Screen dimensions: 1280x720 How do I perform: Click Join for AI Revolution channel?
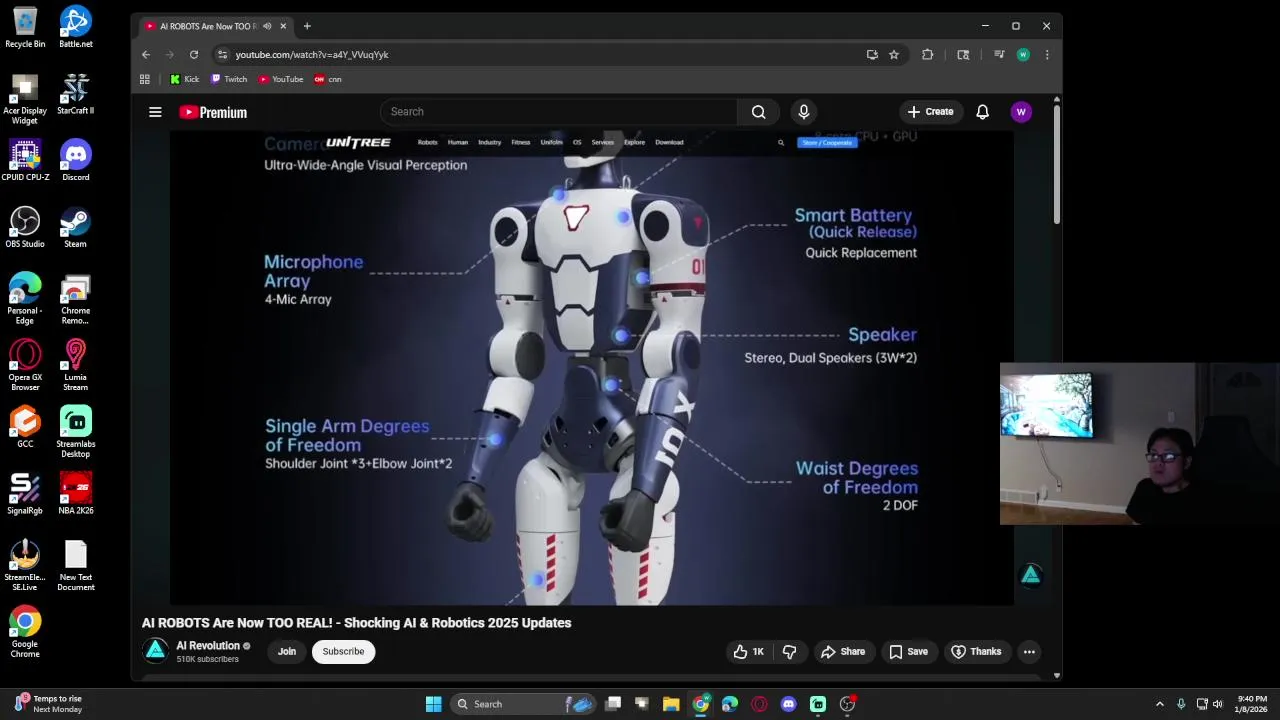(x=287, y=652)
